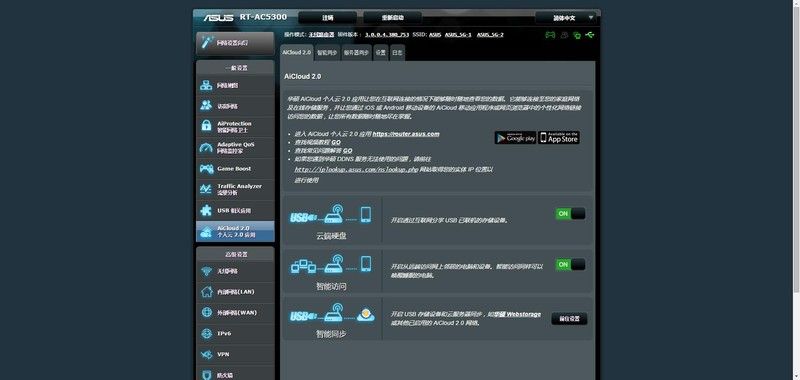Open the USB puzzle-piece application icon
This screenshot has width=800, height=380.
[x=206, y=210]
